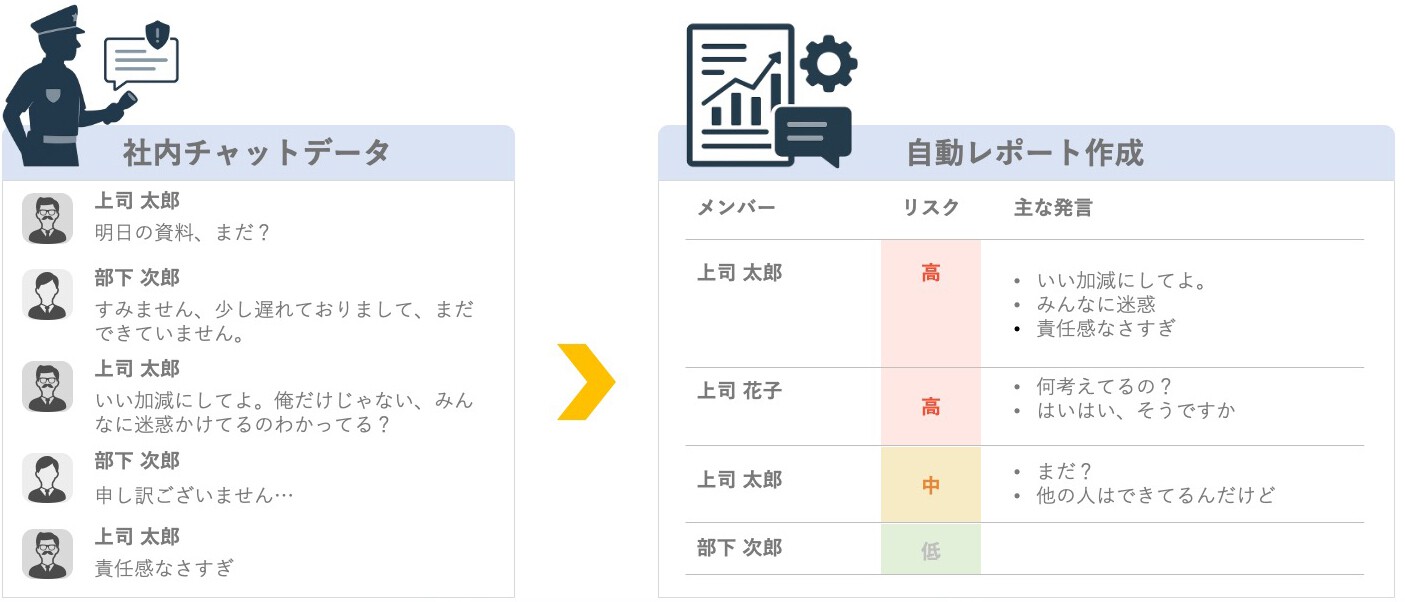This screenshot has height=602, width=1405.
Task: Select 部下 次郎 in the report table
Action: pyautogui.click(x=739, y=548)
